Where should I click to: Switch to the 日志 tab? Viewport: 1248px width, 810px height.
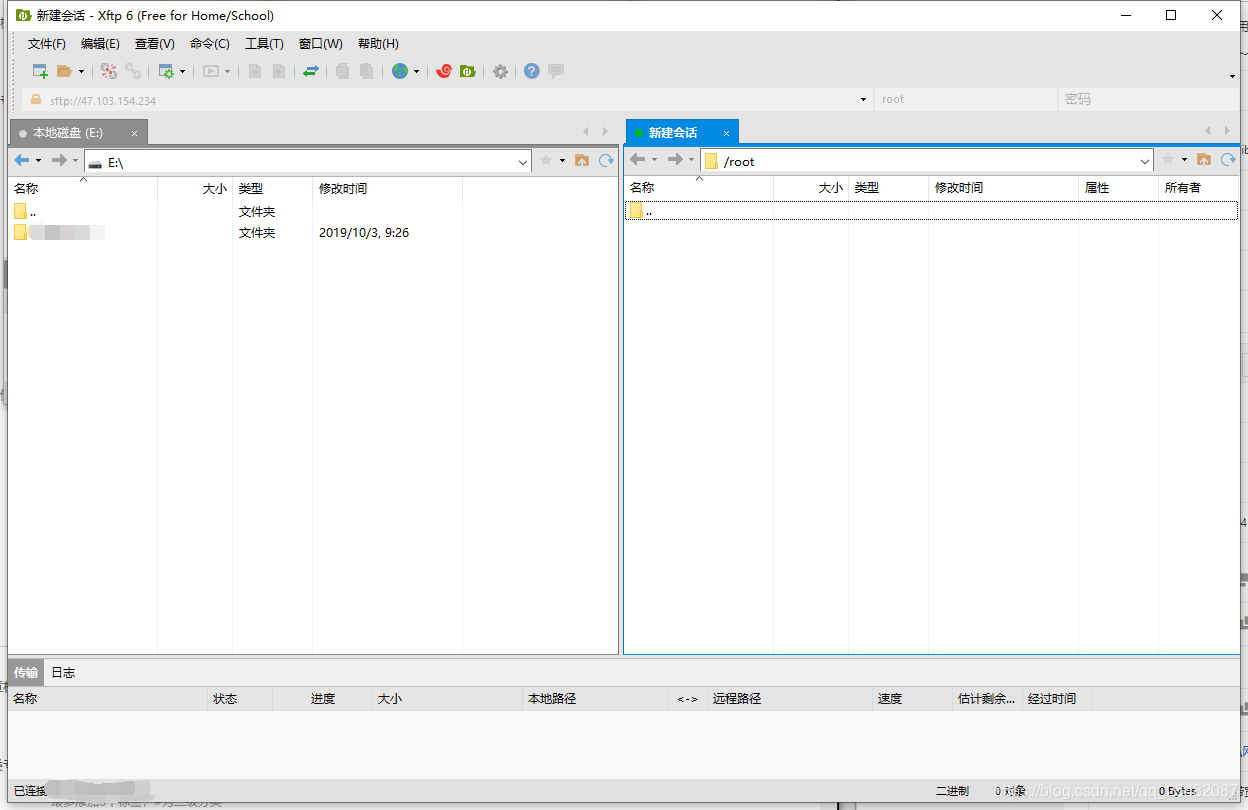pyautogui.click(x=63, y=673)
